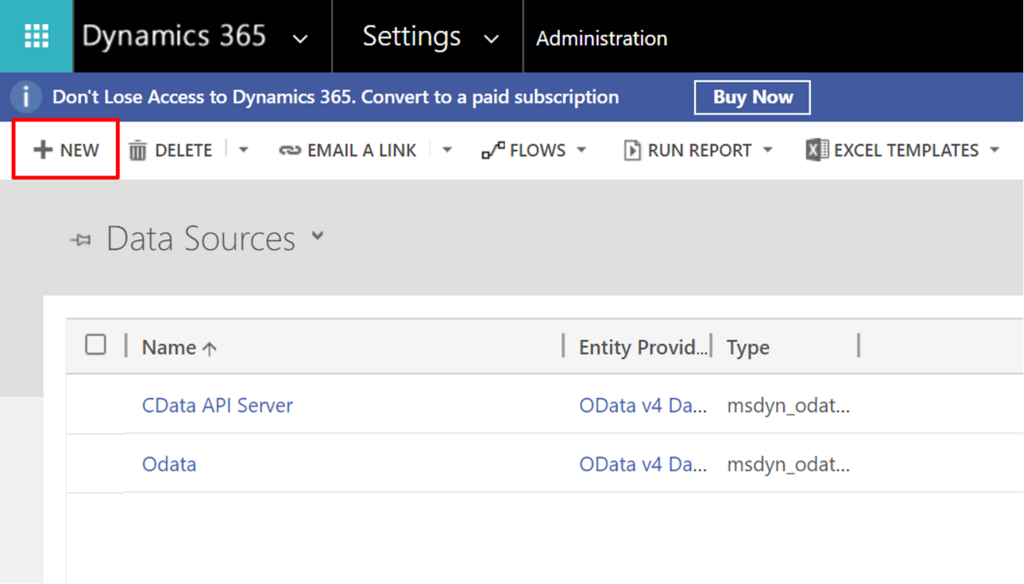
Task: Select the EXCEL TEMPLATES command label
Action: [906, 150]
